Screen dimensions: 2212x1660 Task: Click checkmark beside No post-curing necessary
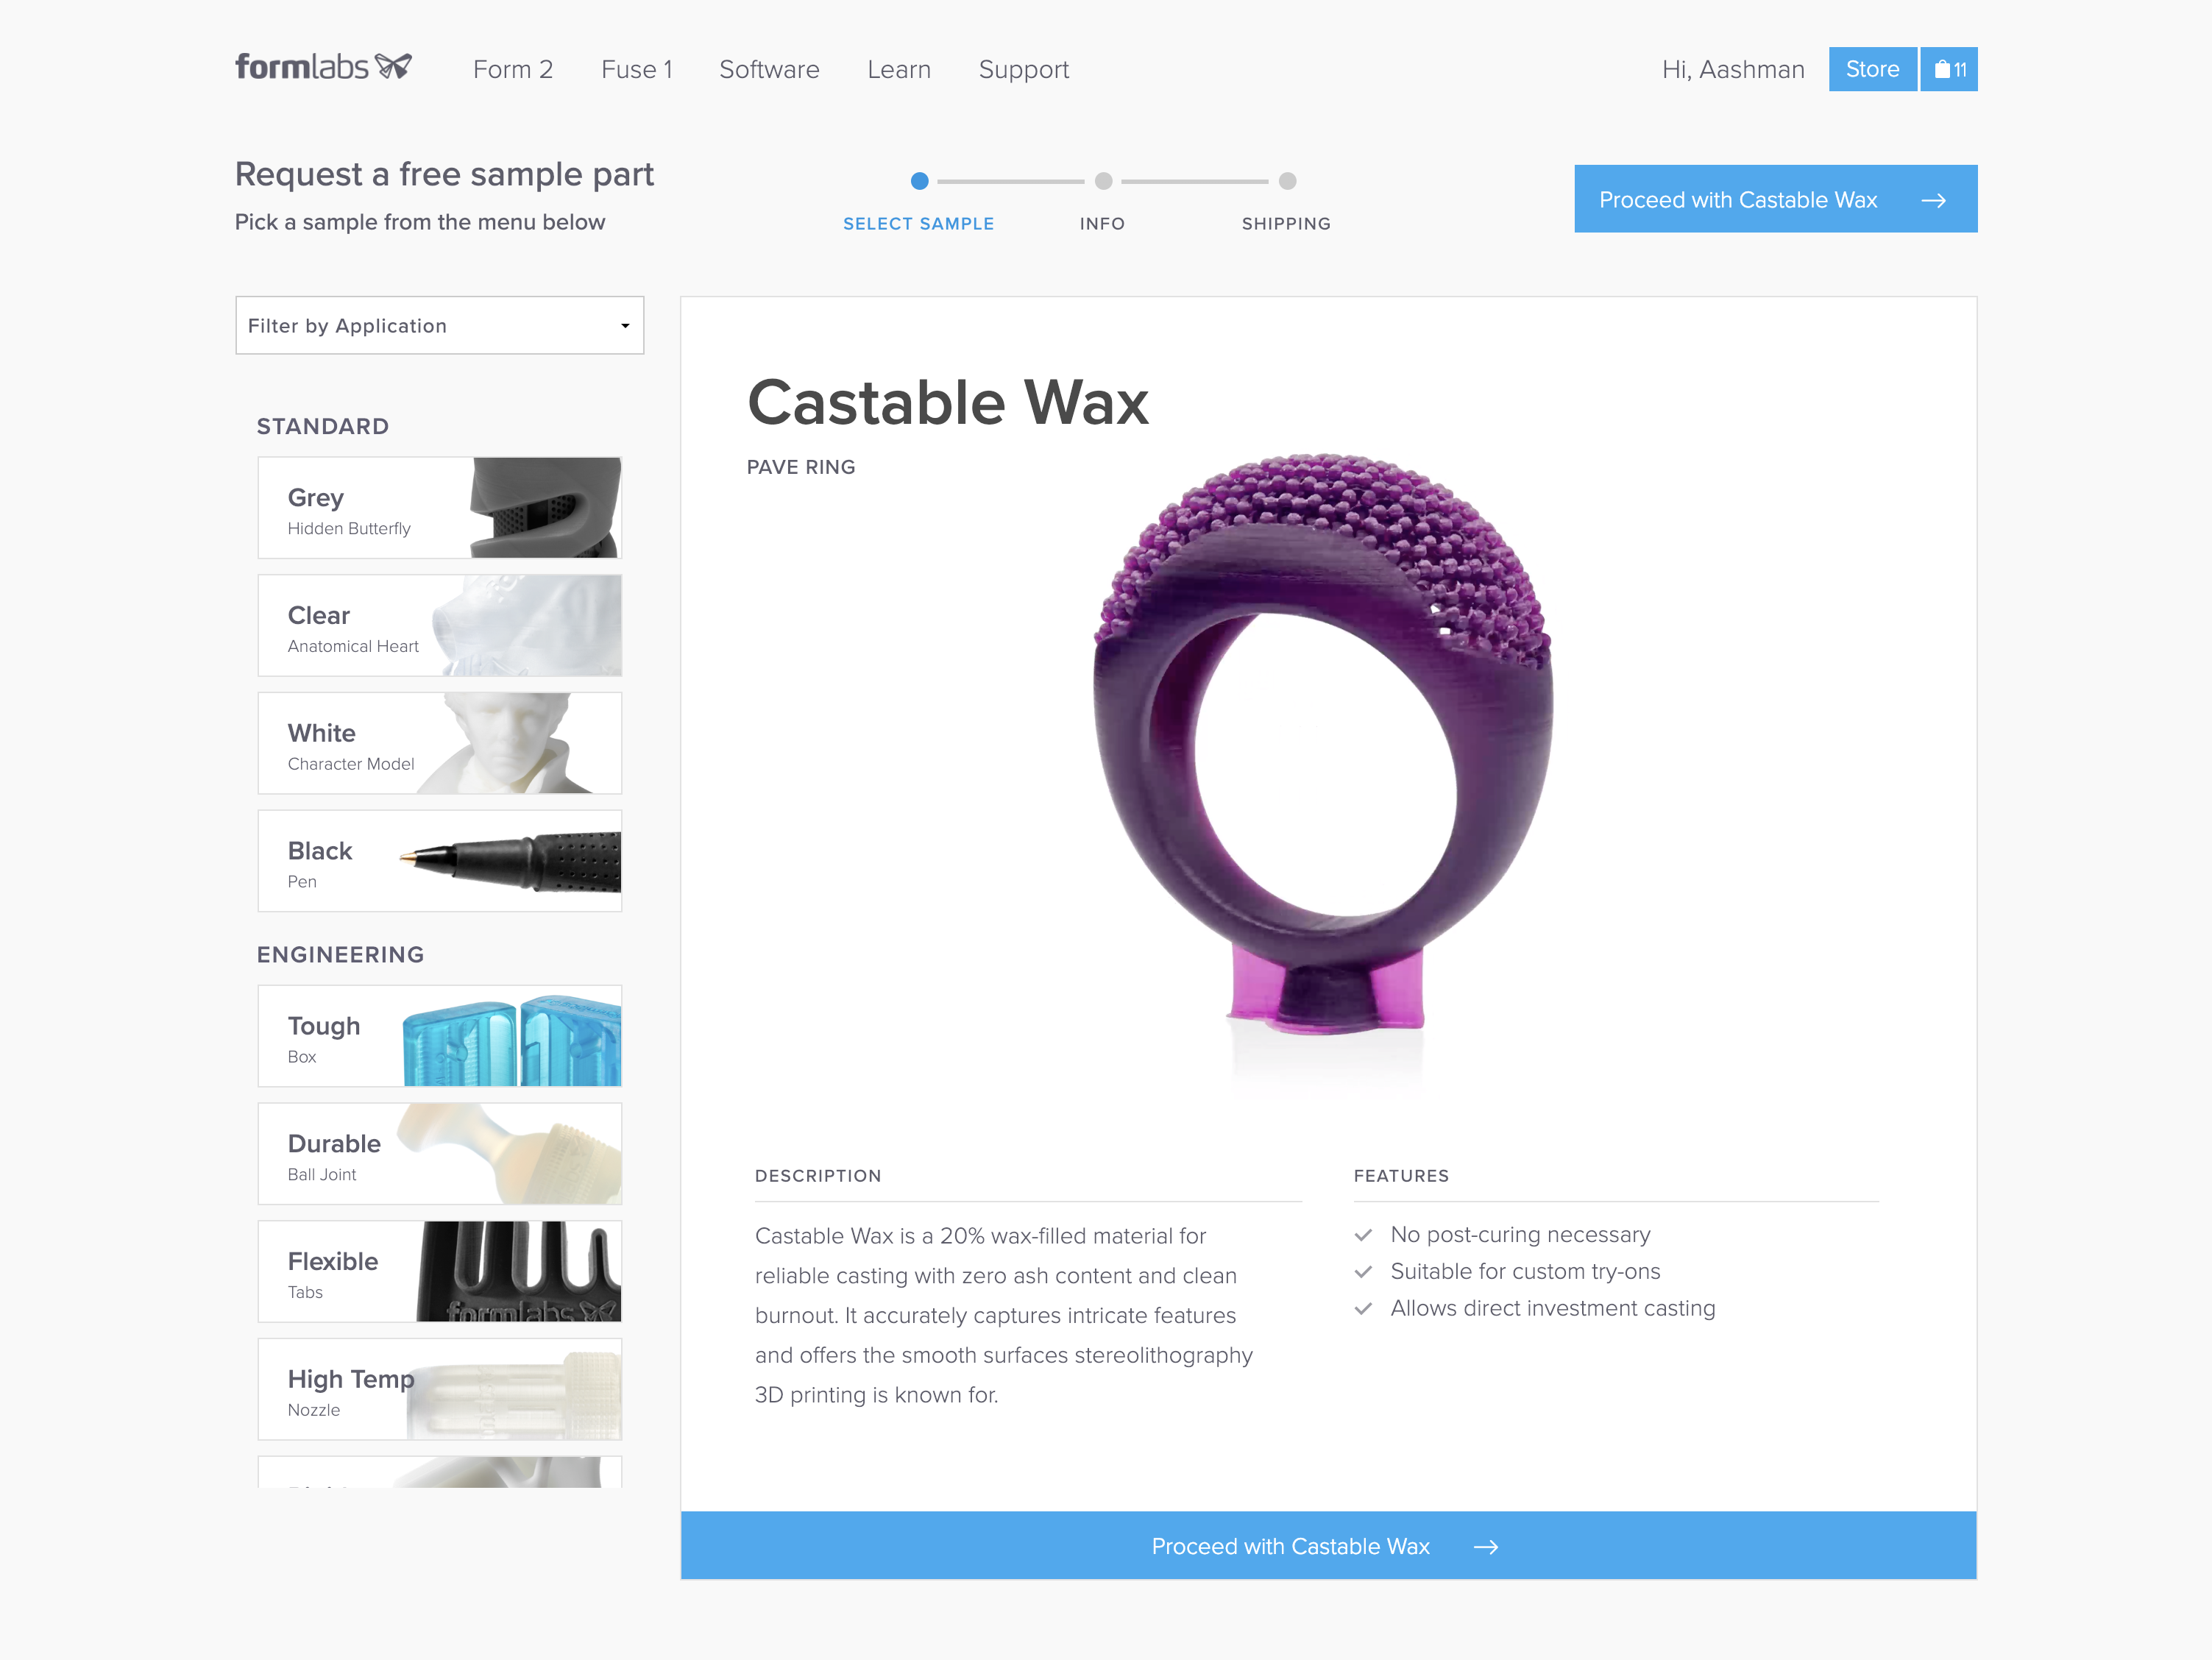[1363, 1235]
